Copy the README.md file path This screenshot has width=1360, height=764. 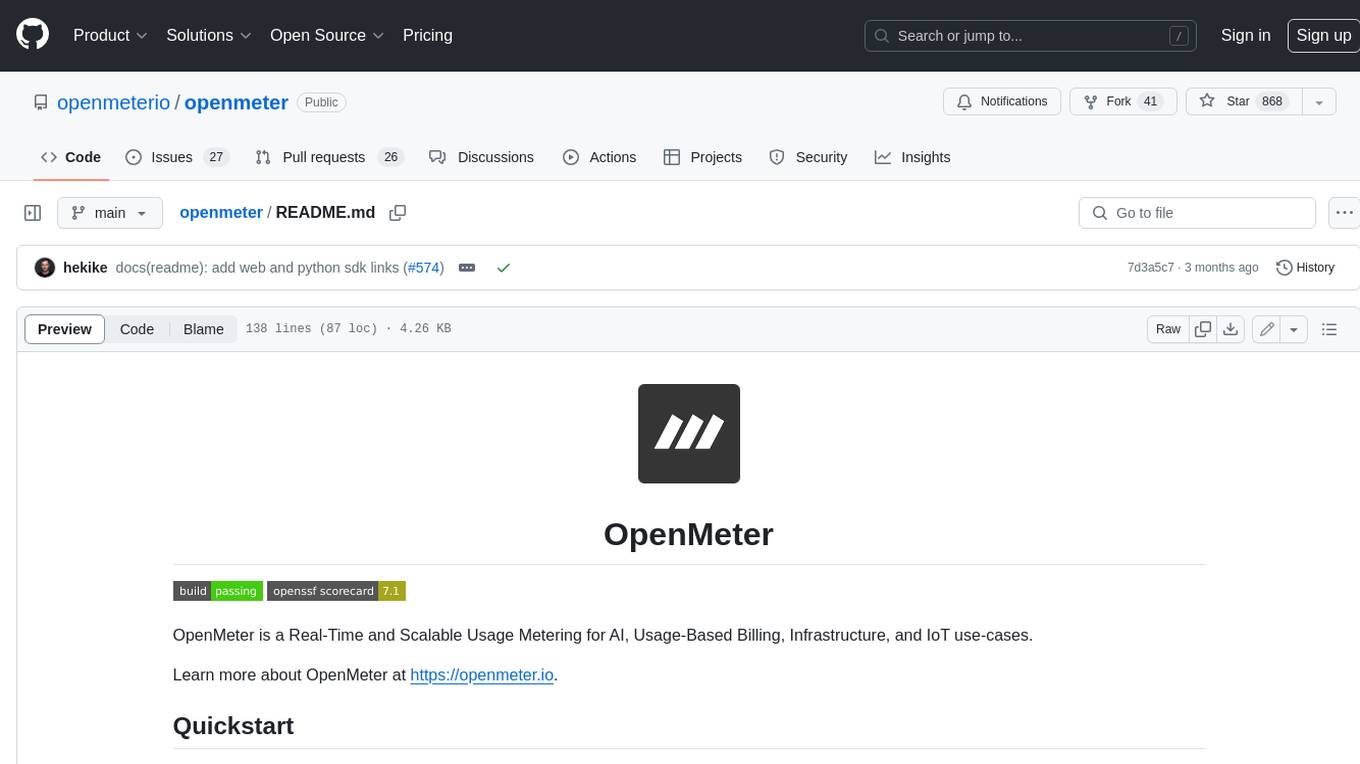coord(398,213)
